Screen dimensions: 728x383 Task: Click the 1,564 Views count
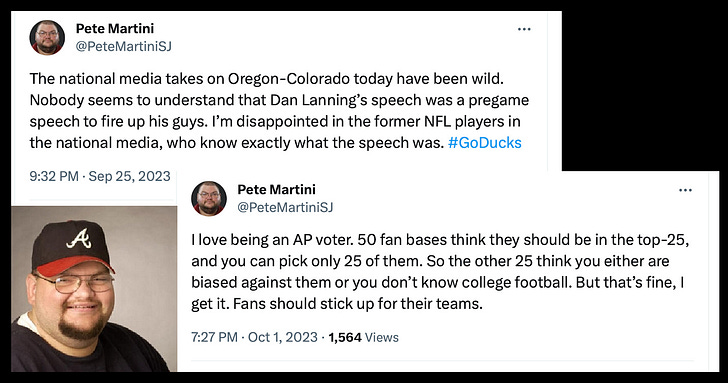click(x=364, y=338)
